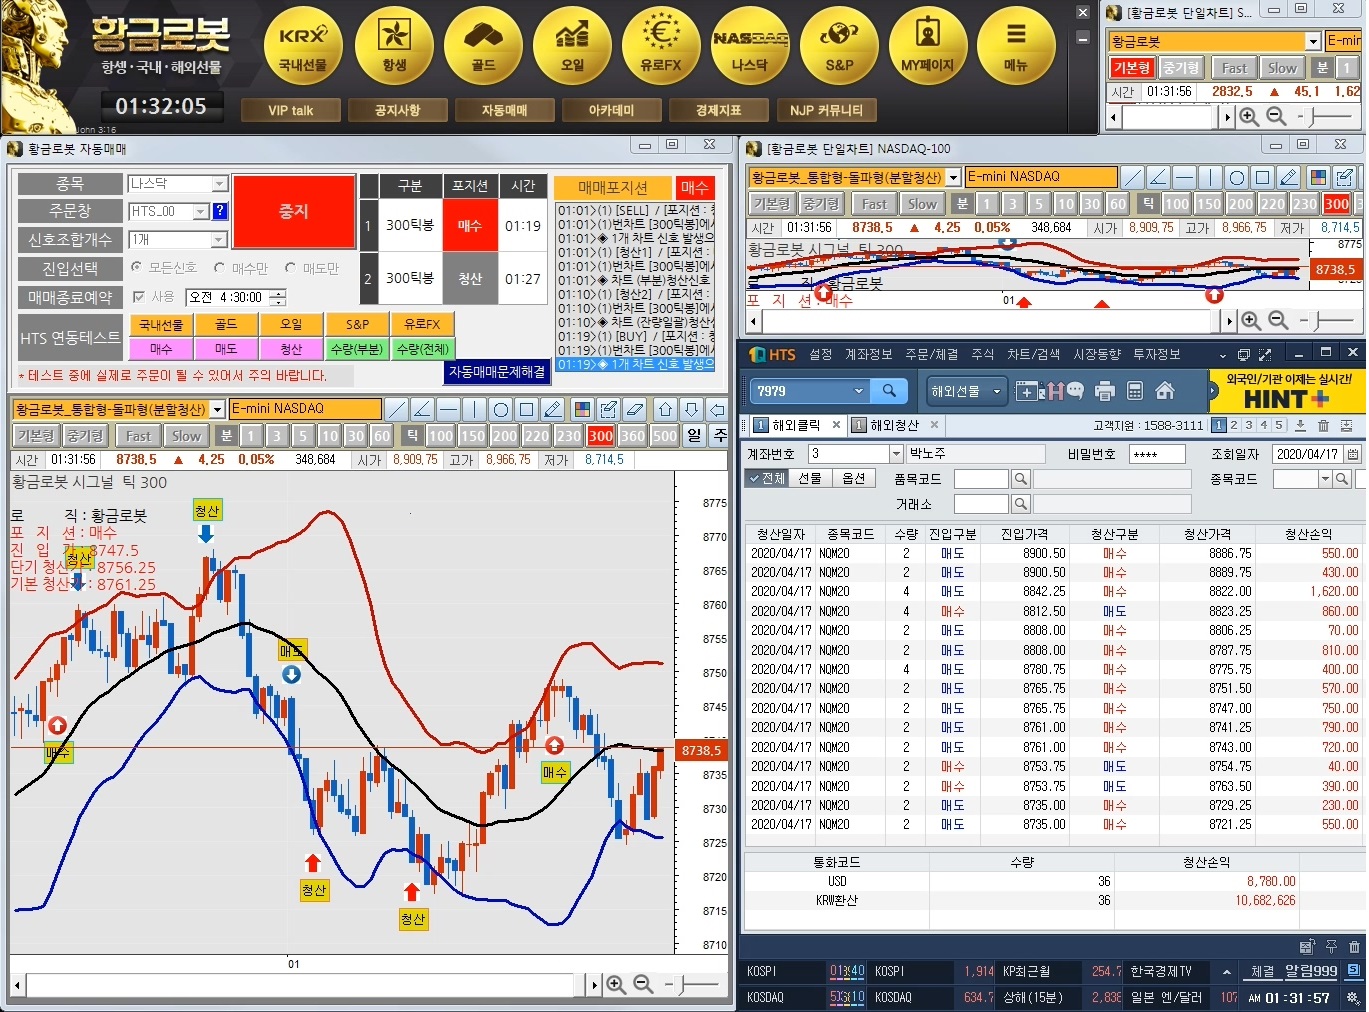Click the 비밀번호 password field

[x=1157, y=454]
